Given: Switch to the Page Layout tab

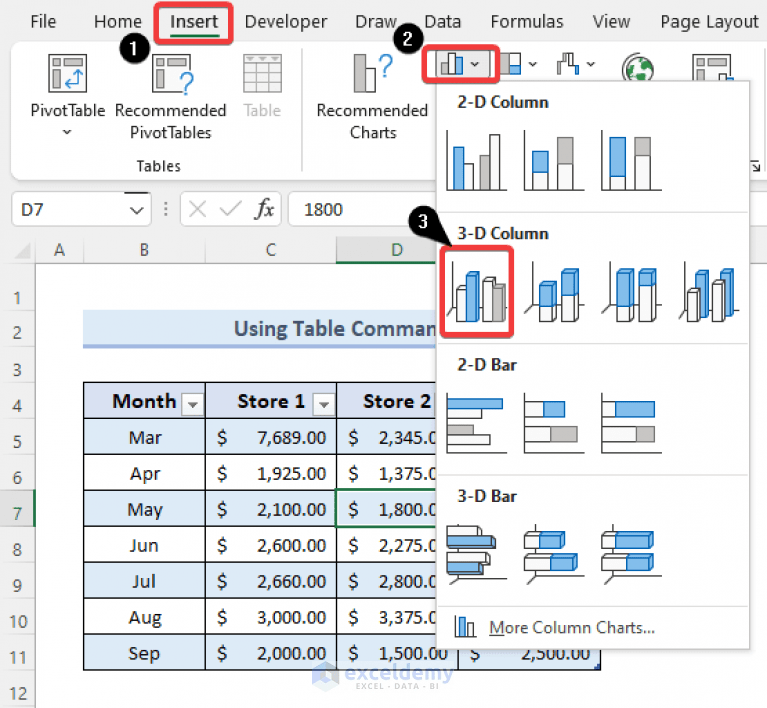Looking at the screenshot, I should point(709,22).
